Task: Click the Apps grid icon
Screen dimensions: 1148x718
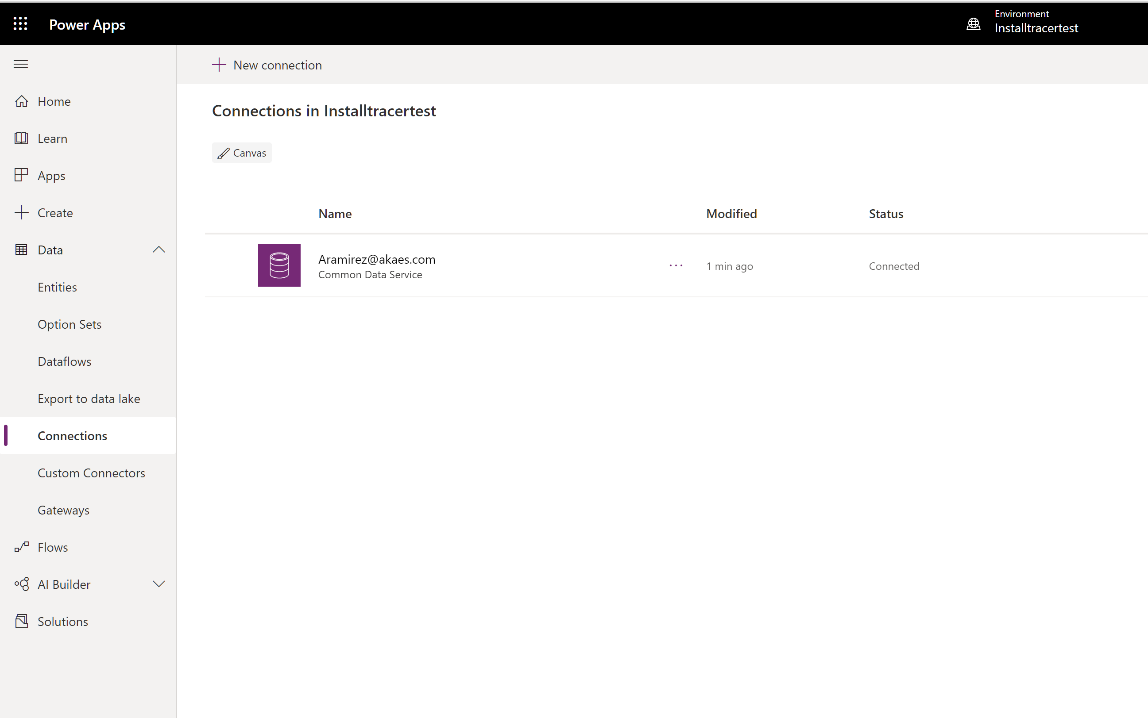Action: coord(22,175)
